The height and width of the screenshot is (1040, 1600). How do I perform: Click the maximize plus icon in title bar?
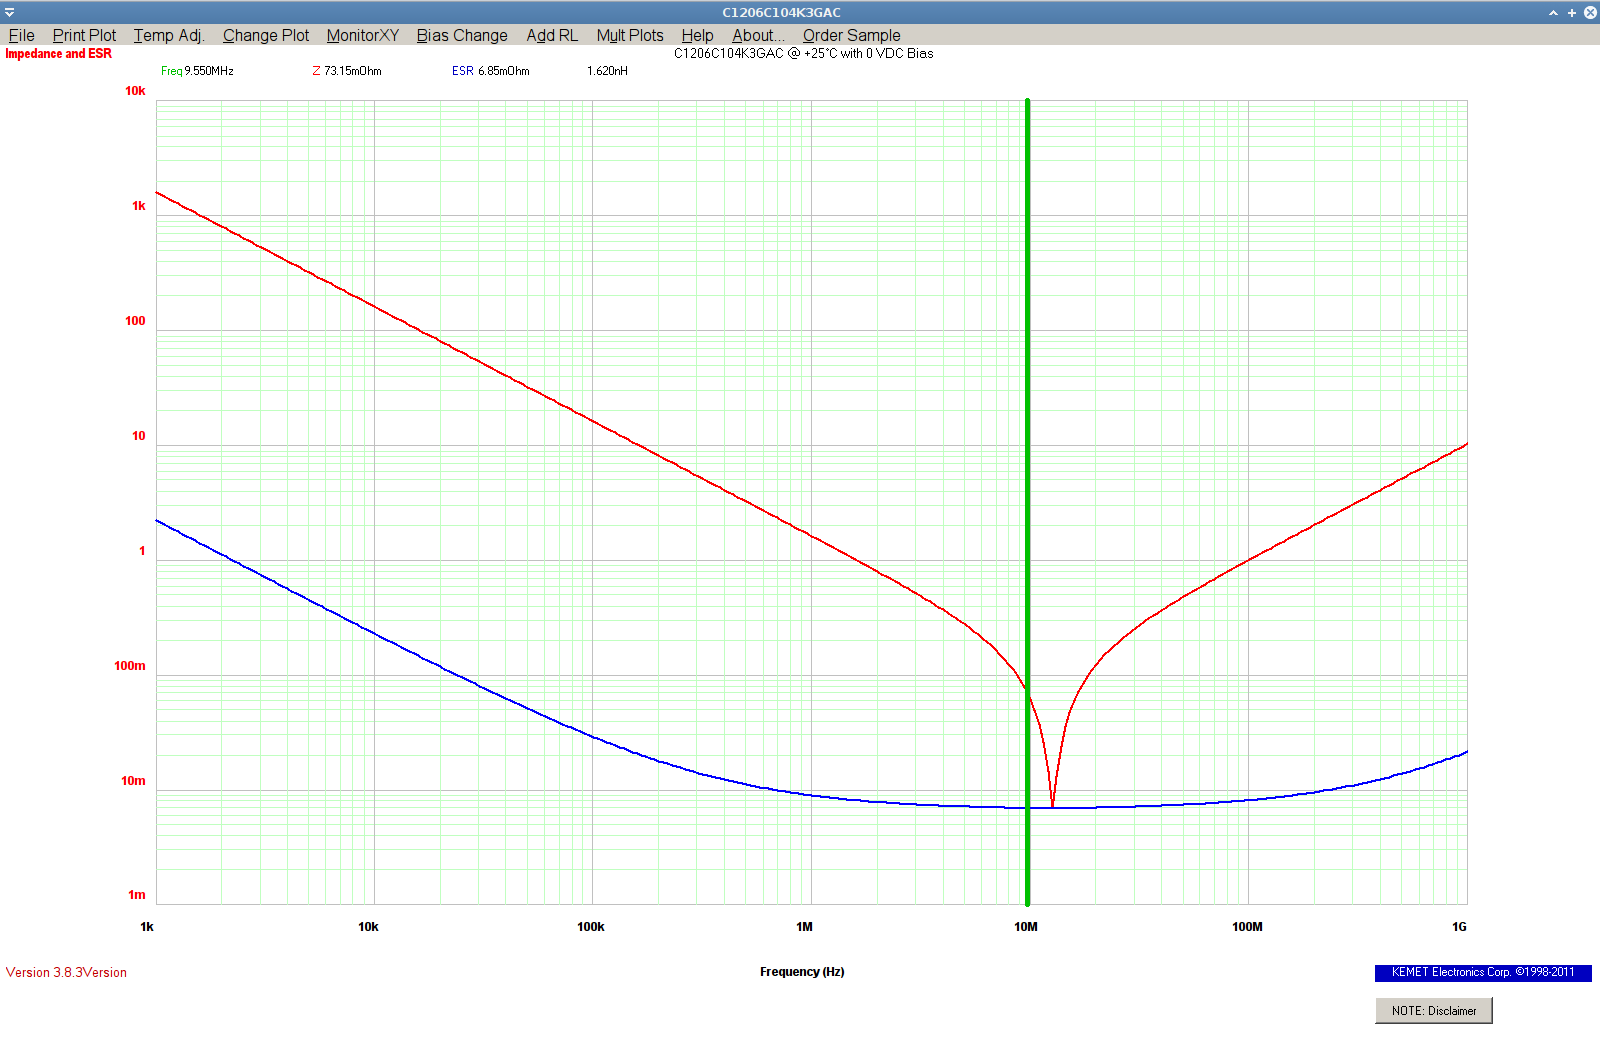point(1572,13)
